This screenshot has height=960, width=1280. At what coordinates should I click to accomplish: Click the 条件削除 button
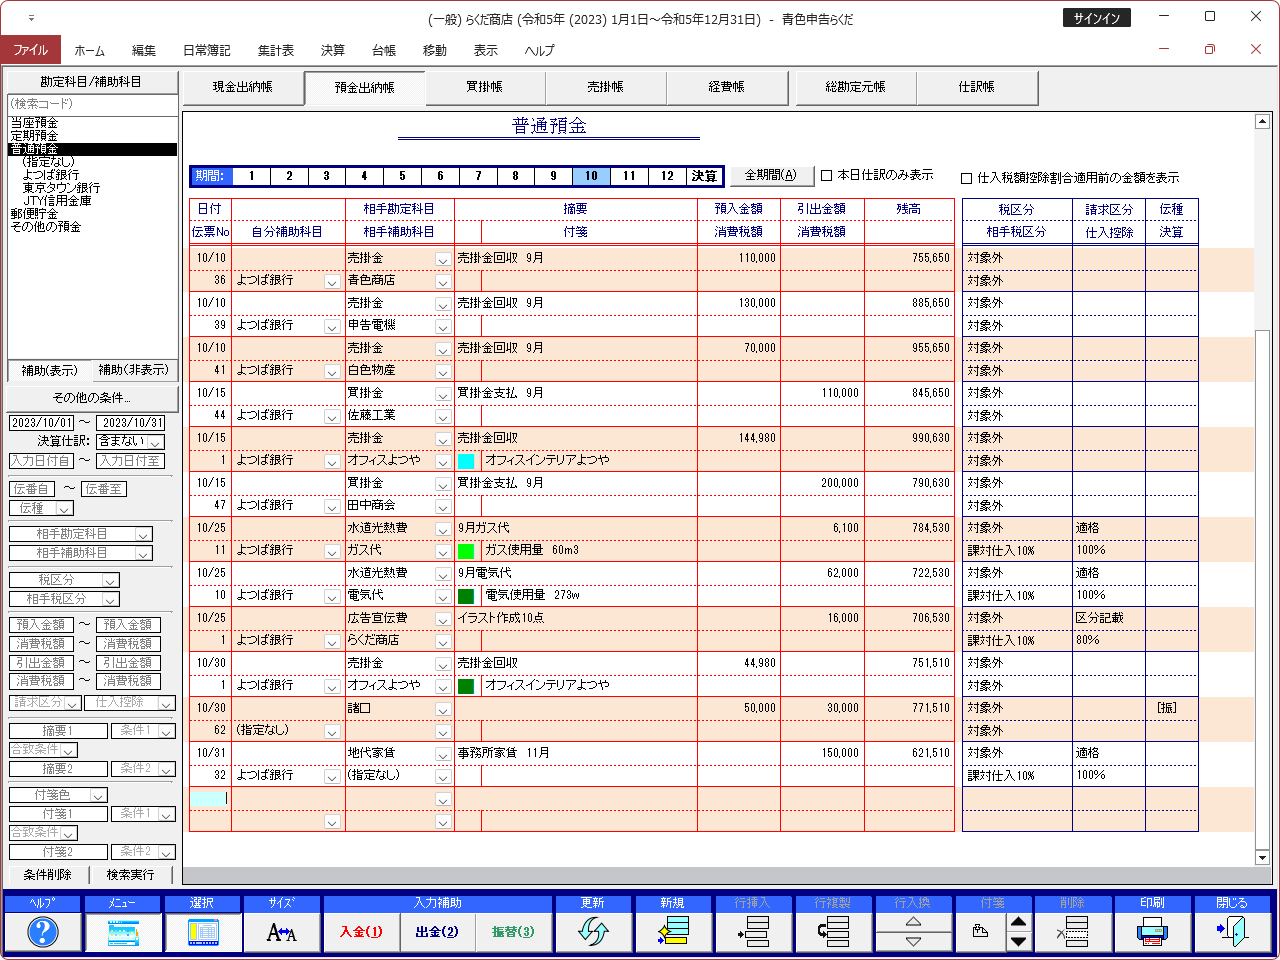[48, 875]
